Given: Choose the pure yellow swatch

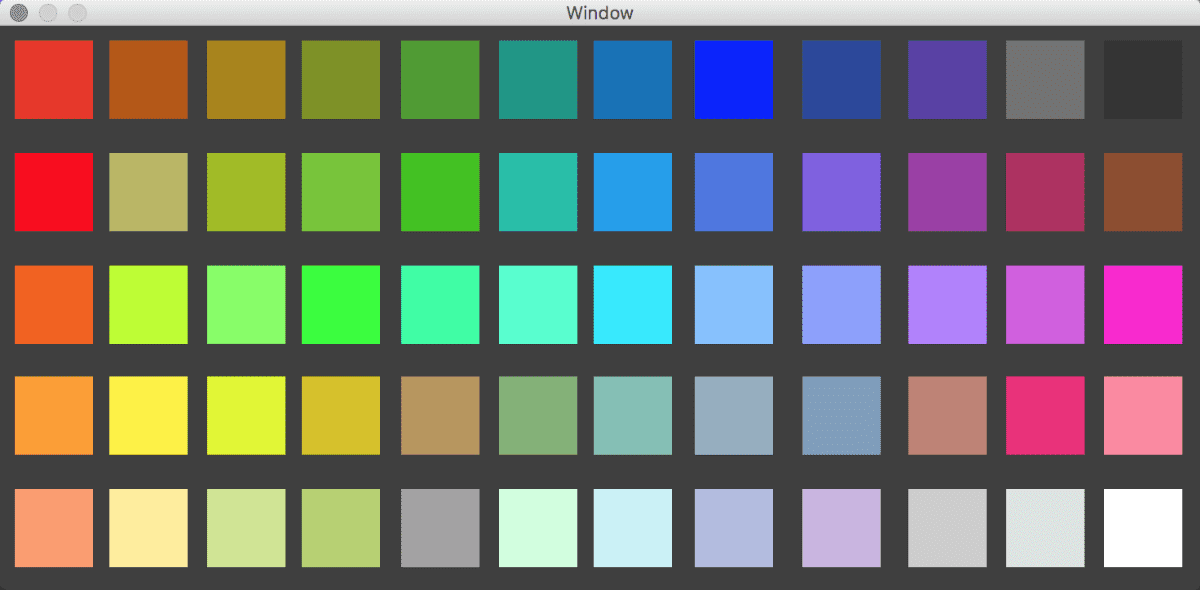Looking at the screenshot, I should pyautogui.click(x=148, y=416).
